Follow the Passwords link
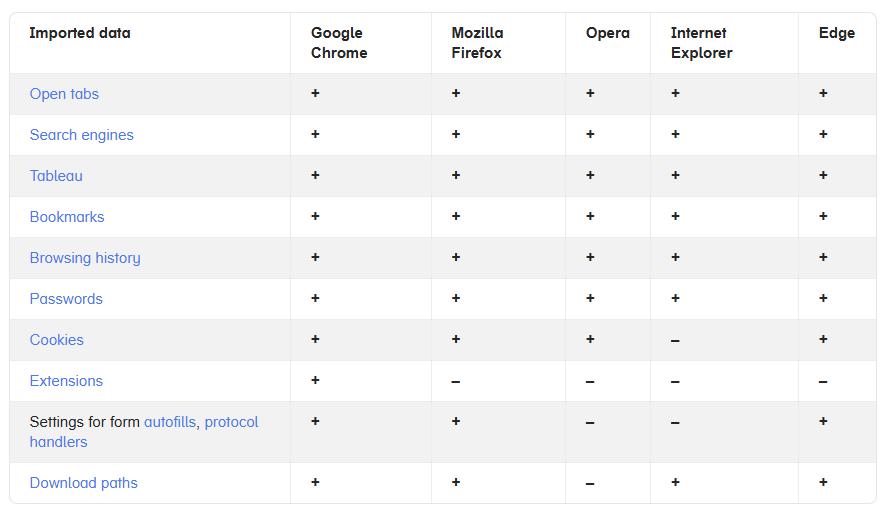The height and width of the screenshot is (511, 890). click(66, 299)
